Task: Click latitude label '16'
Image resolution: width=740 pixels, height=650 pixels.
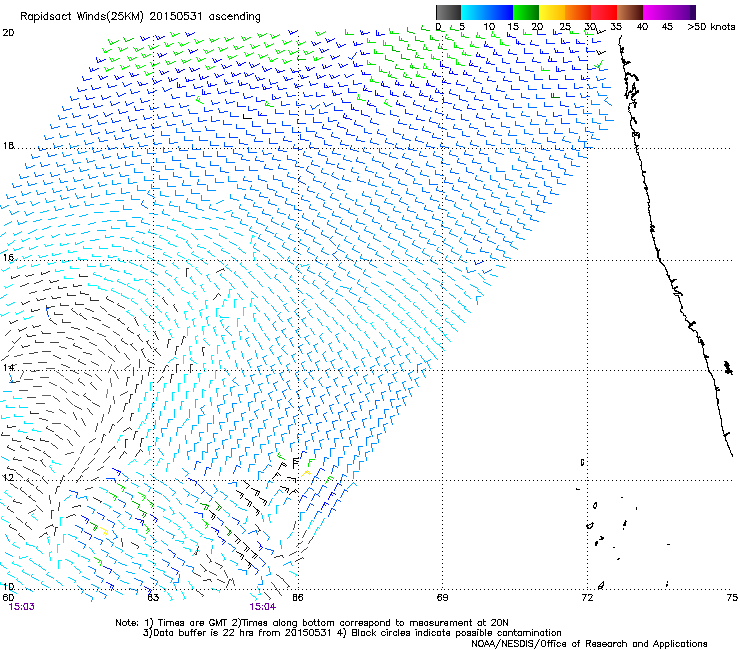Action: point(8,258)
